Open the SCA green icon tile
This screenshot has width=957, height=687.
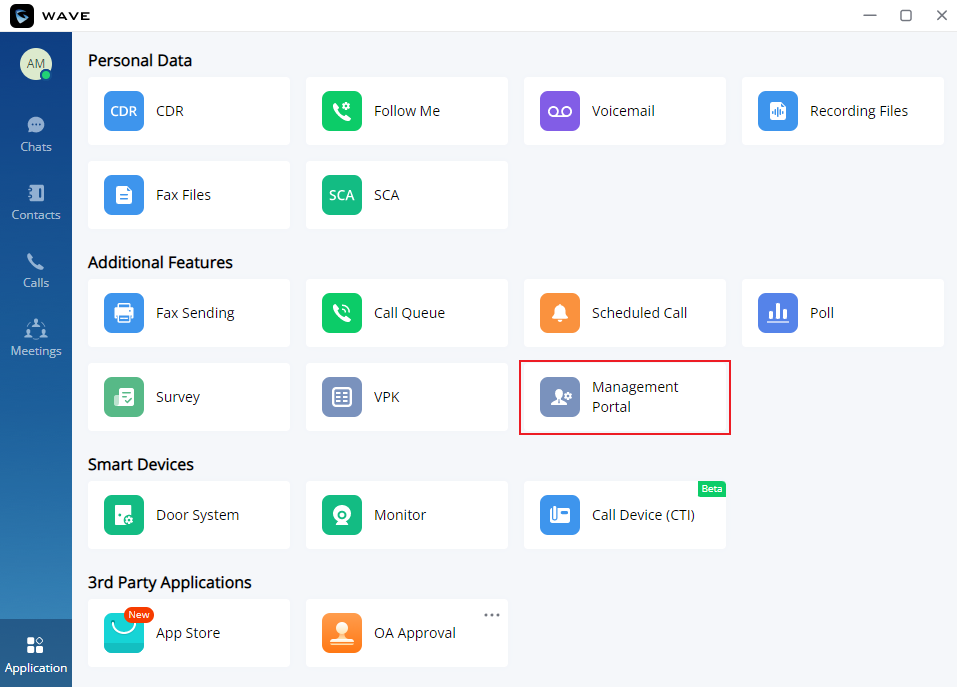[x=342, y=195]
